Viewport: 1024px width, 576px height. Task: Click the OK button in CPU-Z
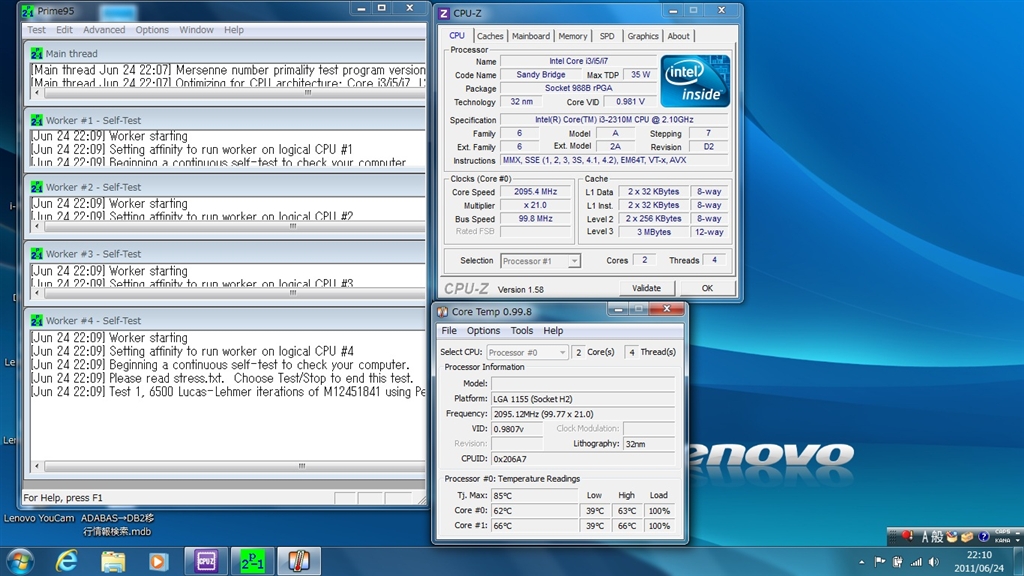click(x=706, y=288)
